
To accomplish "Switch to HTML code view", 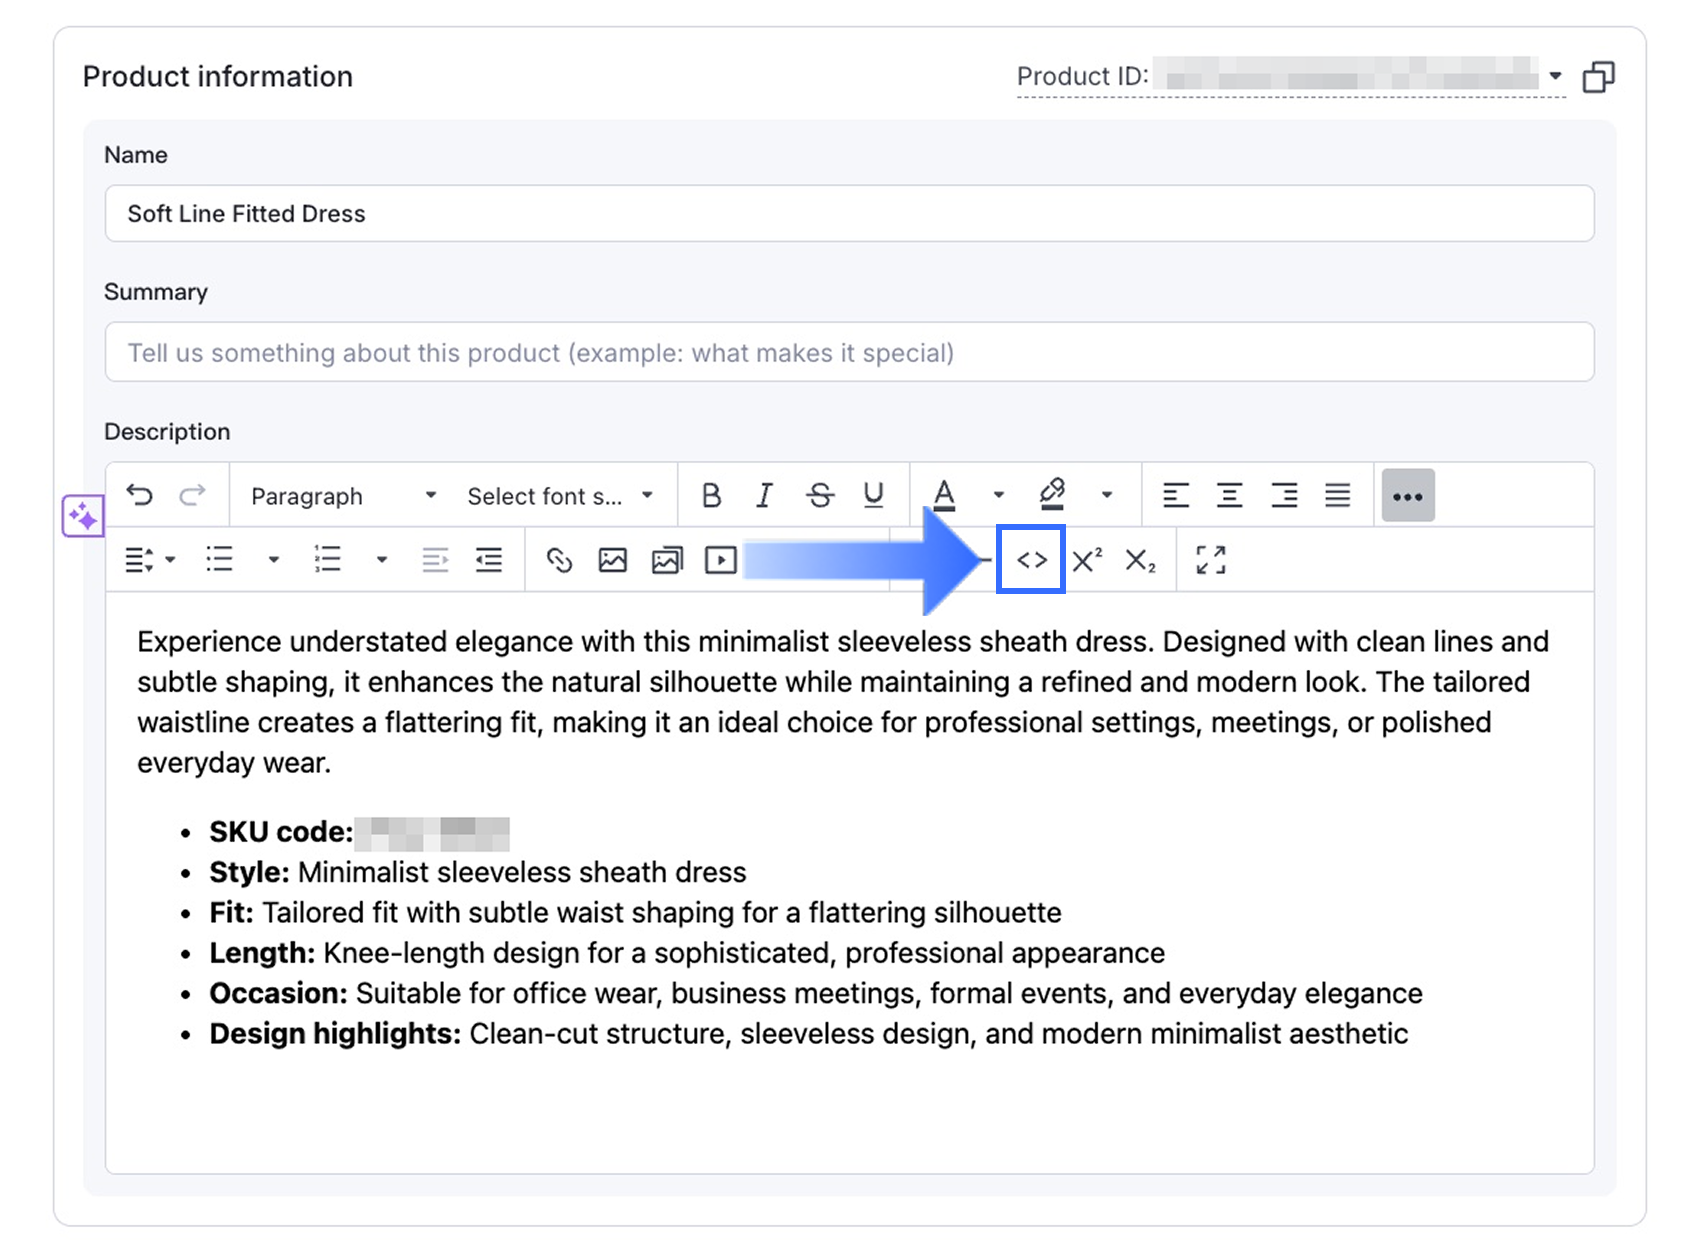I will [x=1031, y=560].
